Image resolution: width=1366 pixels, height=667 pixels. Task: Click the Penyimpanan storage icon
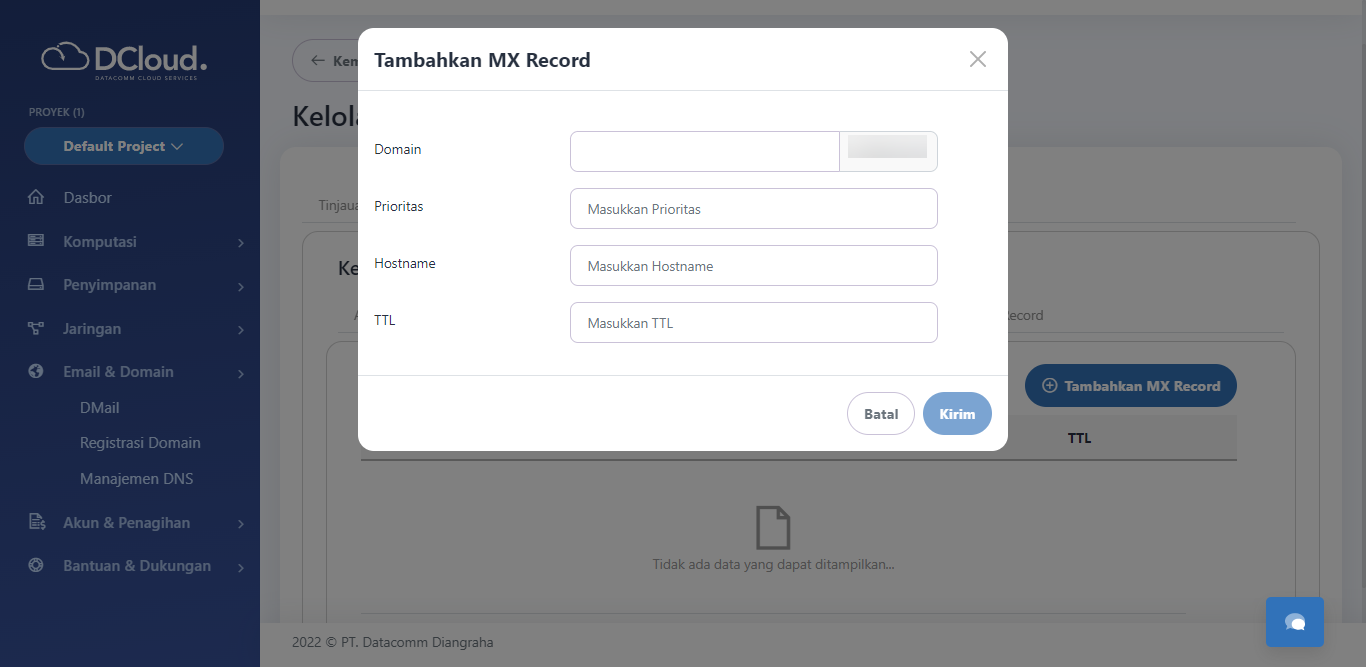click(x=36, y=284)
